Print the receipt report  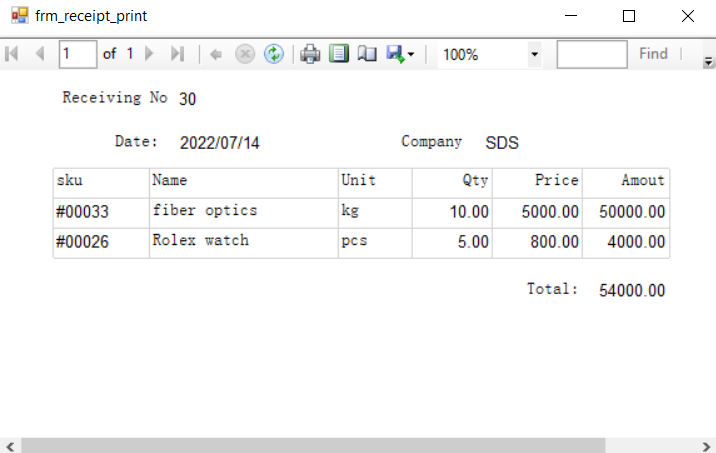[x=311, y=54]
